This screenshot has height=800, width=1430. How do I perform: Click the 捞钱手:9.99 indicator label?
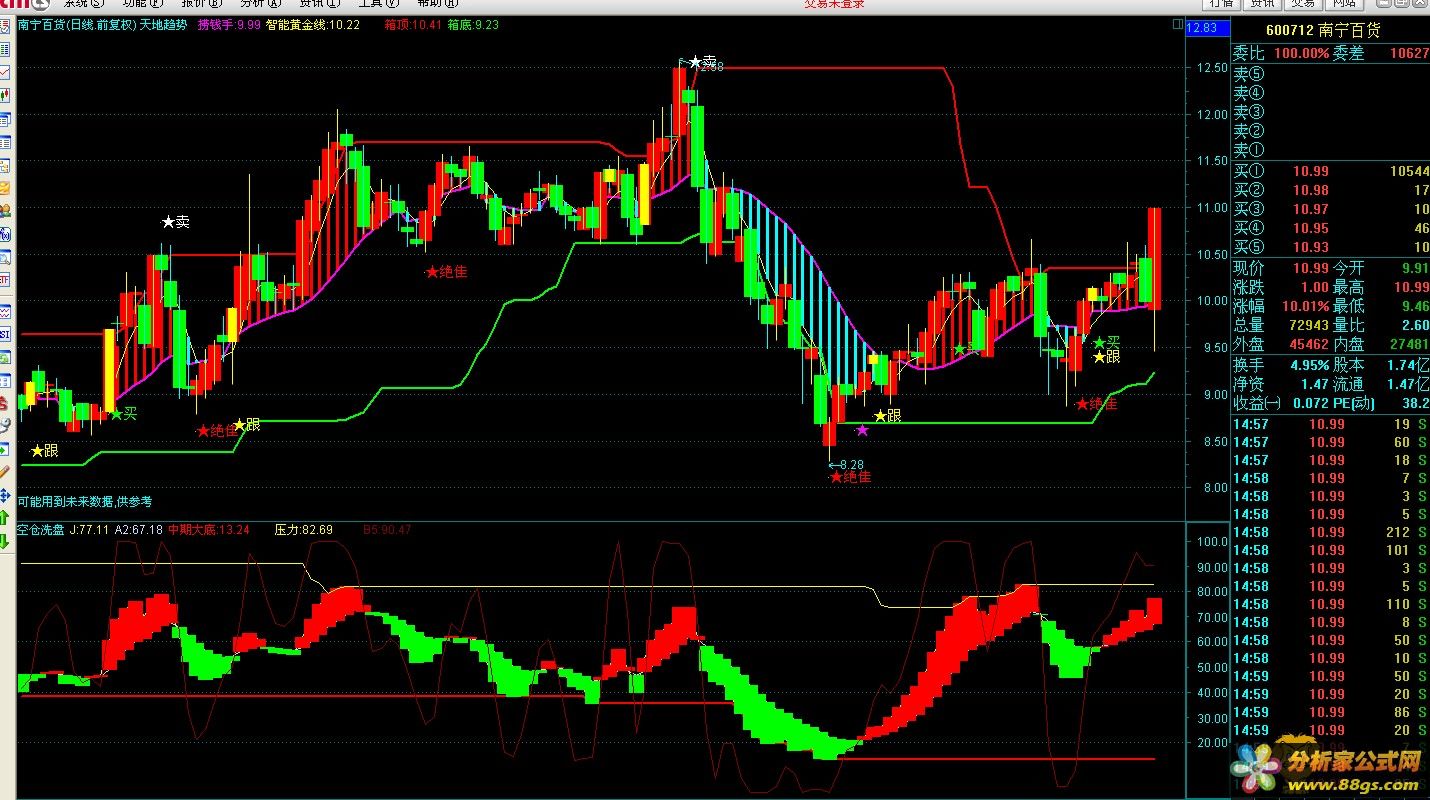[x=229, y=25]
